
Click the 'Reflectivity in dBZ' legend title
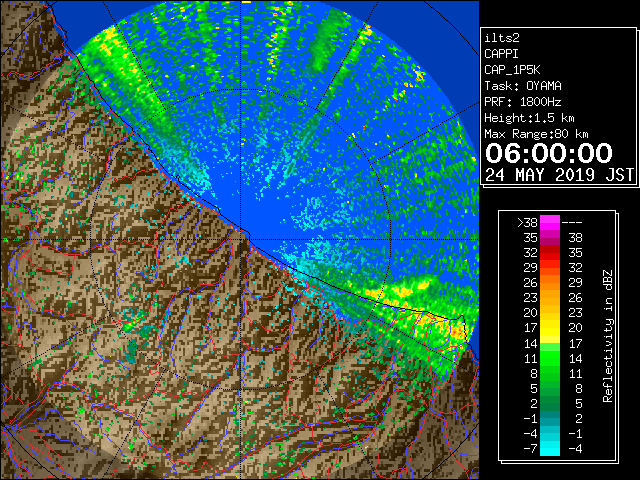pos(608,336)
